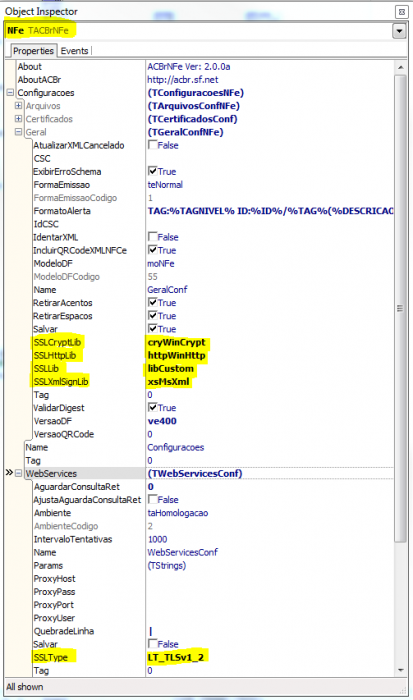This screenshot has height=700, width=413.
Task: Select the ProxyPass property
Action: (x=54, y=592)
